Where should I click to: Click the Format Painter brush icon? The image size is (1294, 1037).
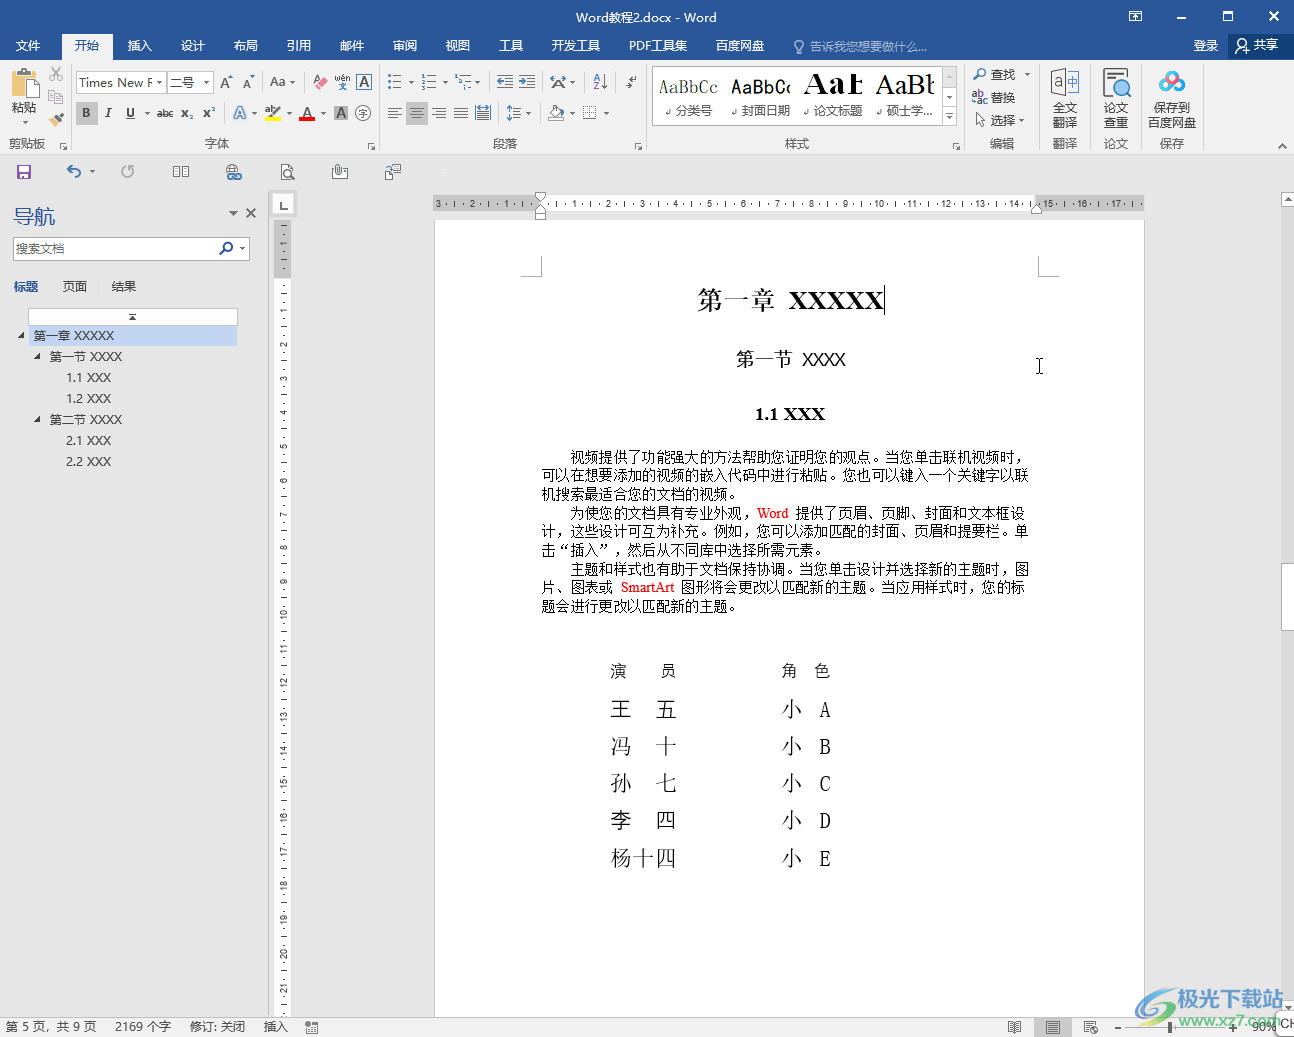(56, 119)
